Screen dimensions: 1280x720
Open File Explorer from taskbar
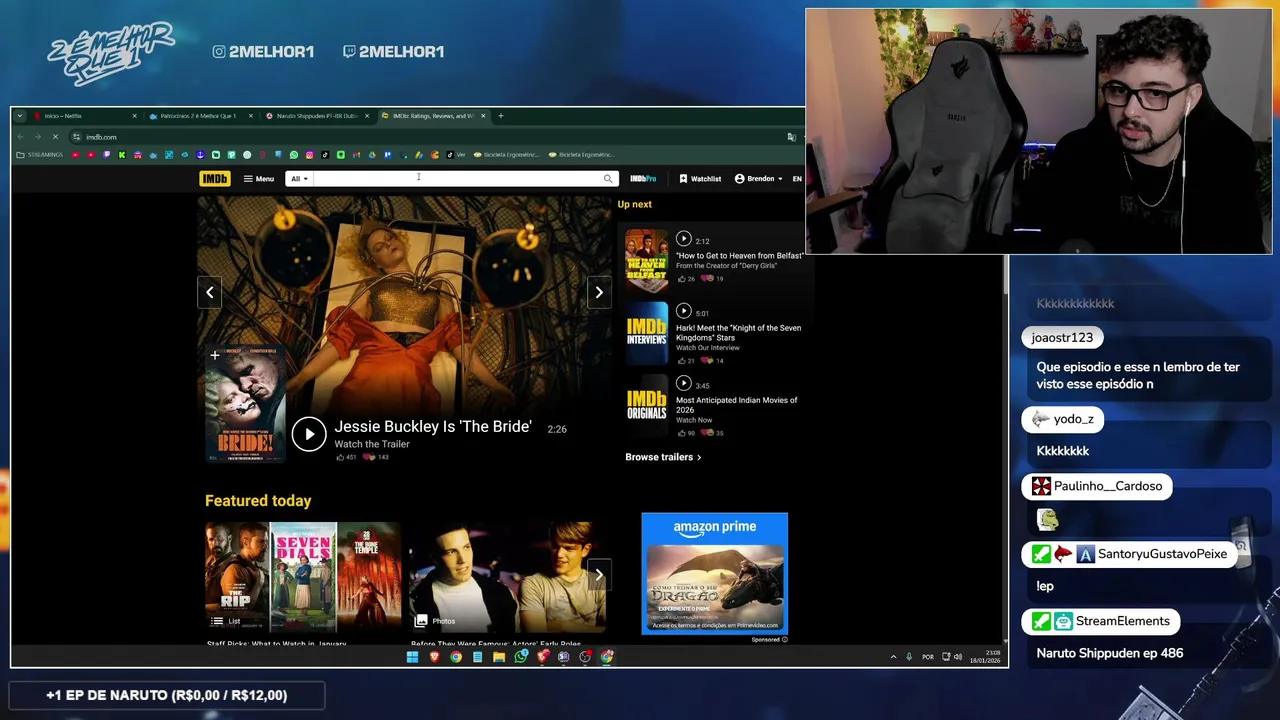pyautogui.click(x=499, y=657)
